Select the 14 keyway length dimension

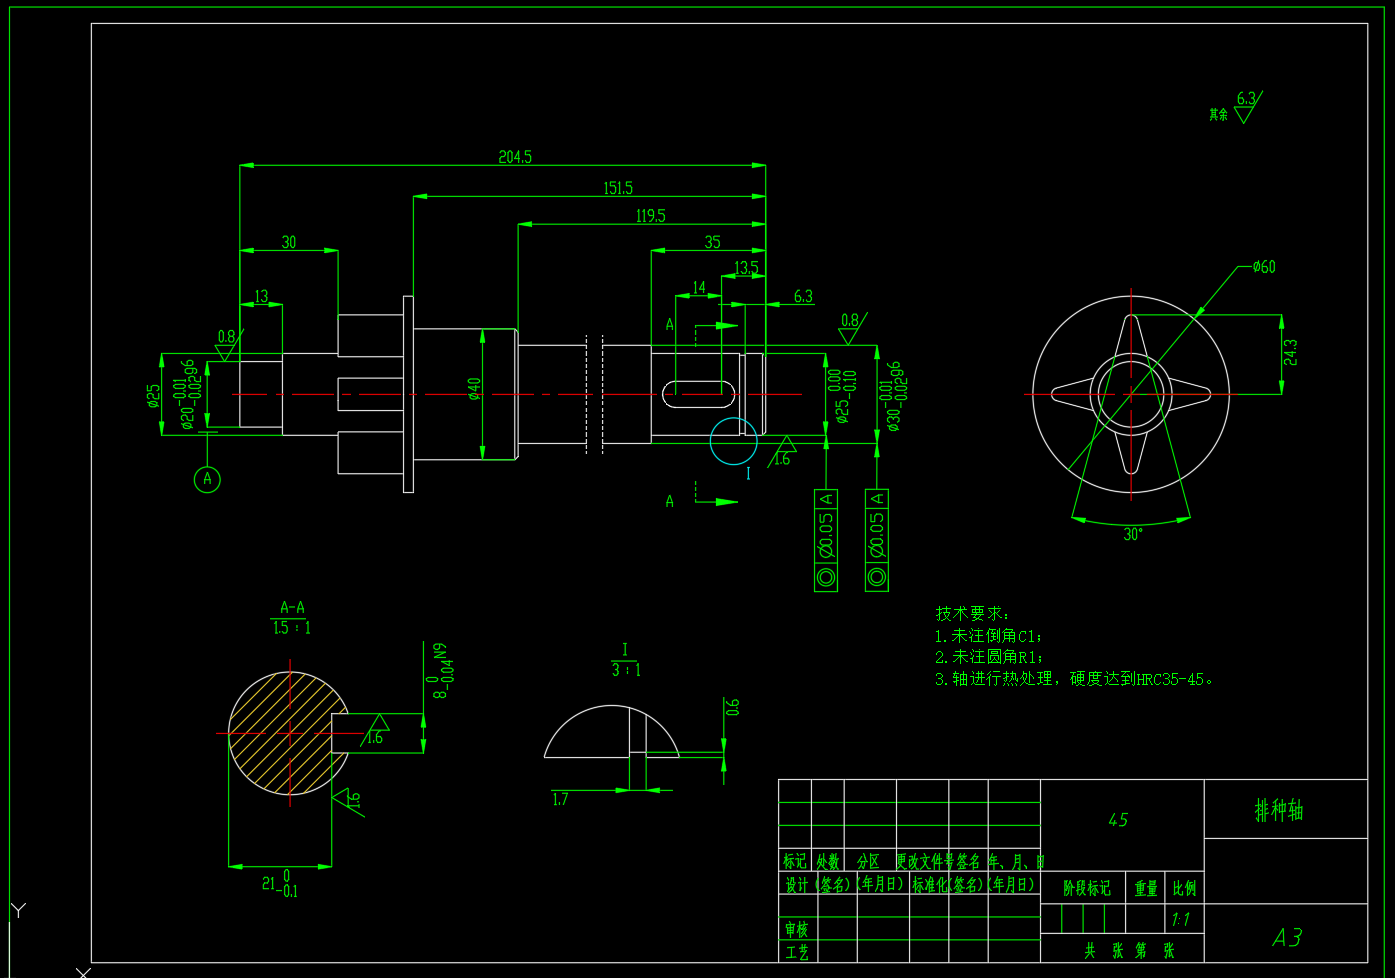(699, 288)
